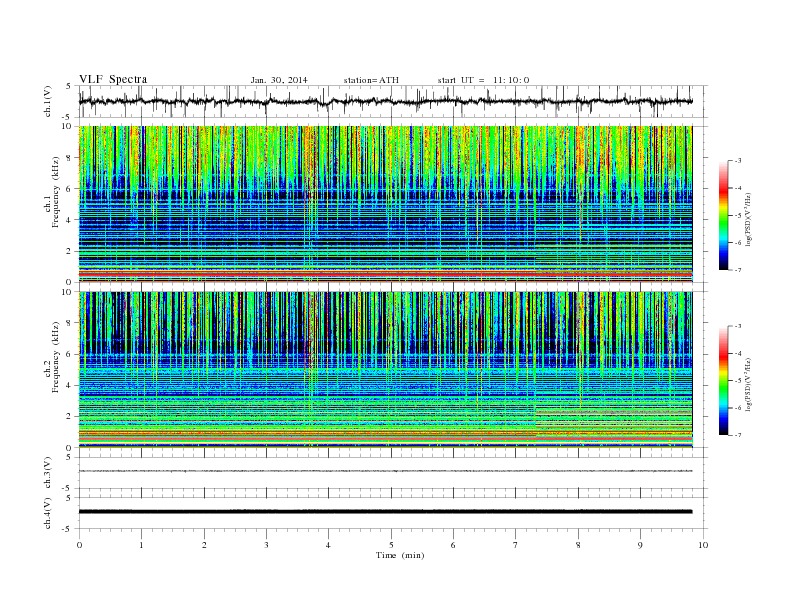Click the "5" tick on the time axis
Screen dimensions: 792x612
[391, 545]
